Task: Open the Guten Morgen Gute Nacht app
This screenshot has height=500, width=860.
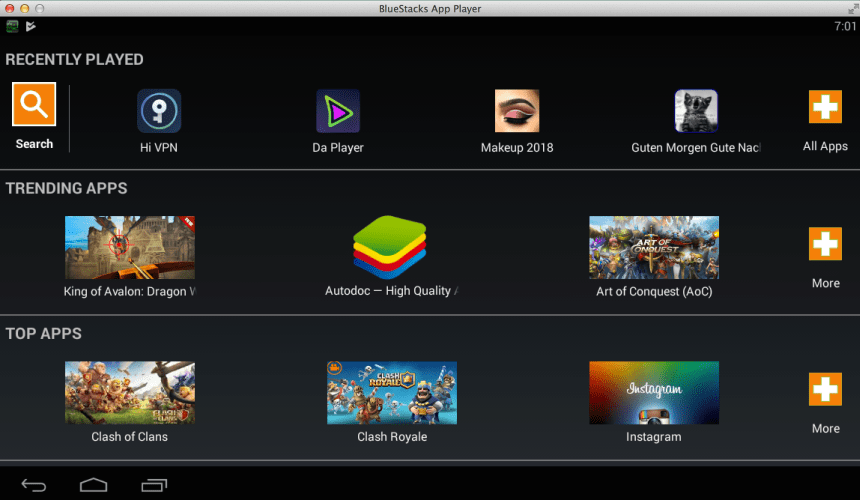Action: (x=695, y=111)
